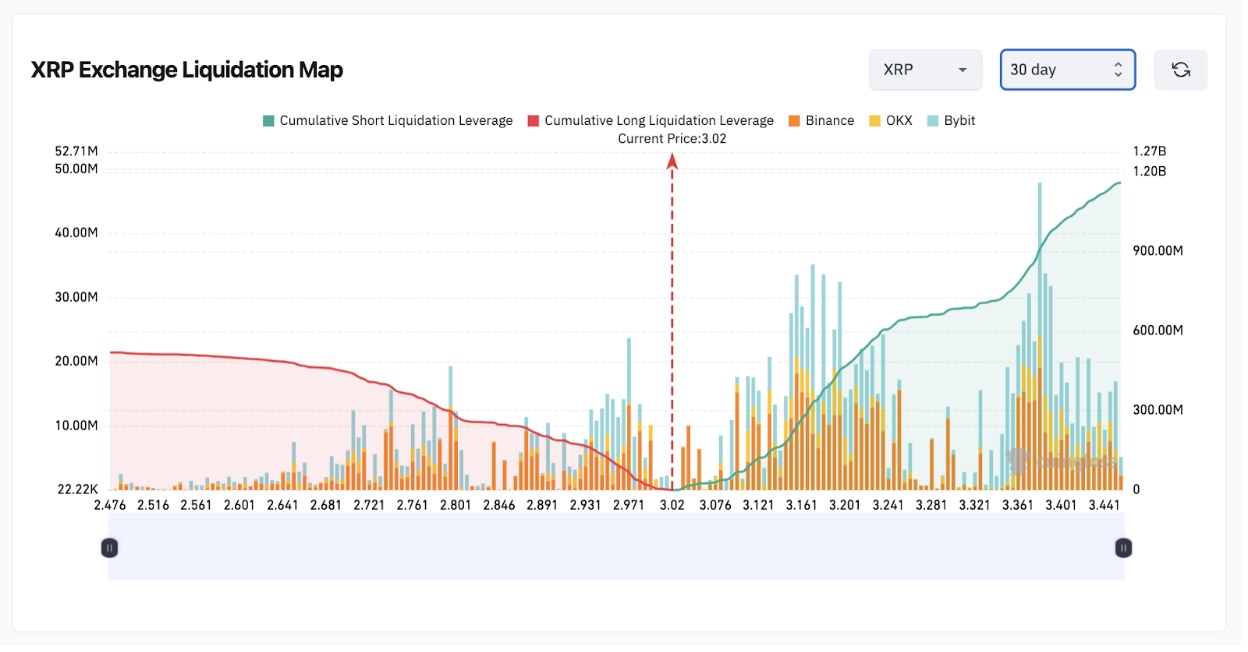This screenshot has width=1248, height=652.
Task: Click the 3.361 x-axis label
Action: pos(1017,505)
